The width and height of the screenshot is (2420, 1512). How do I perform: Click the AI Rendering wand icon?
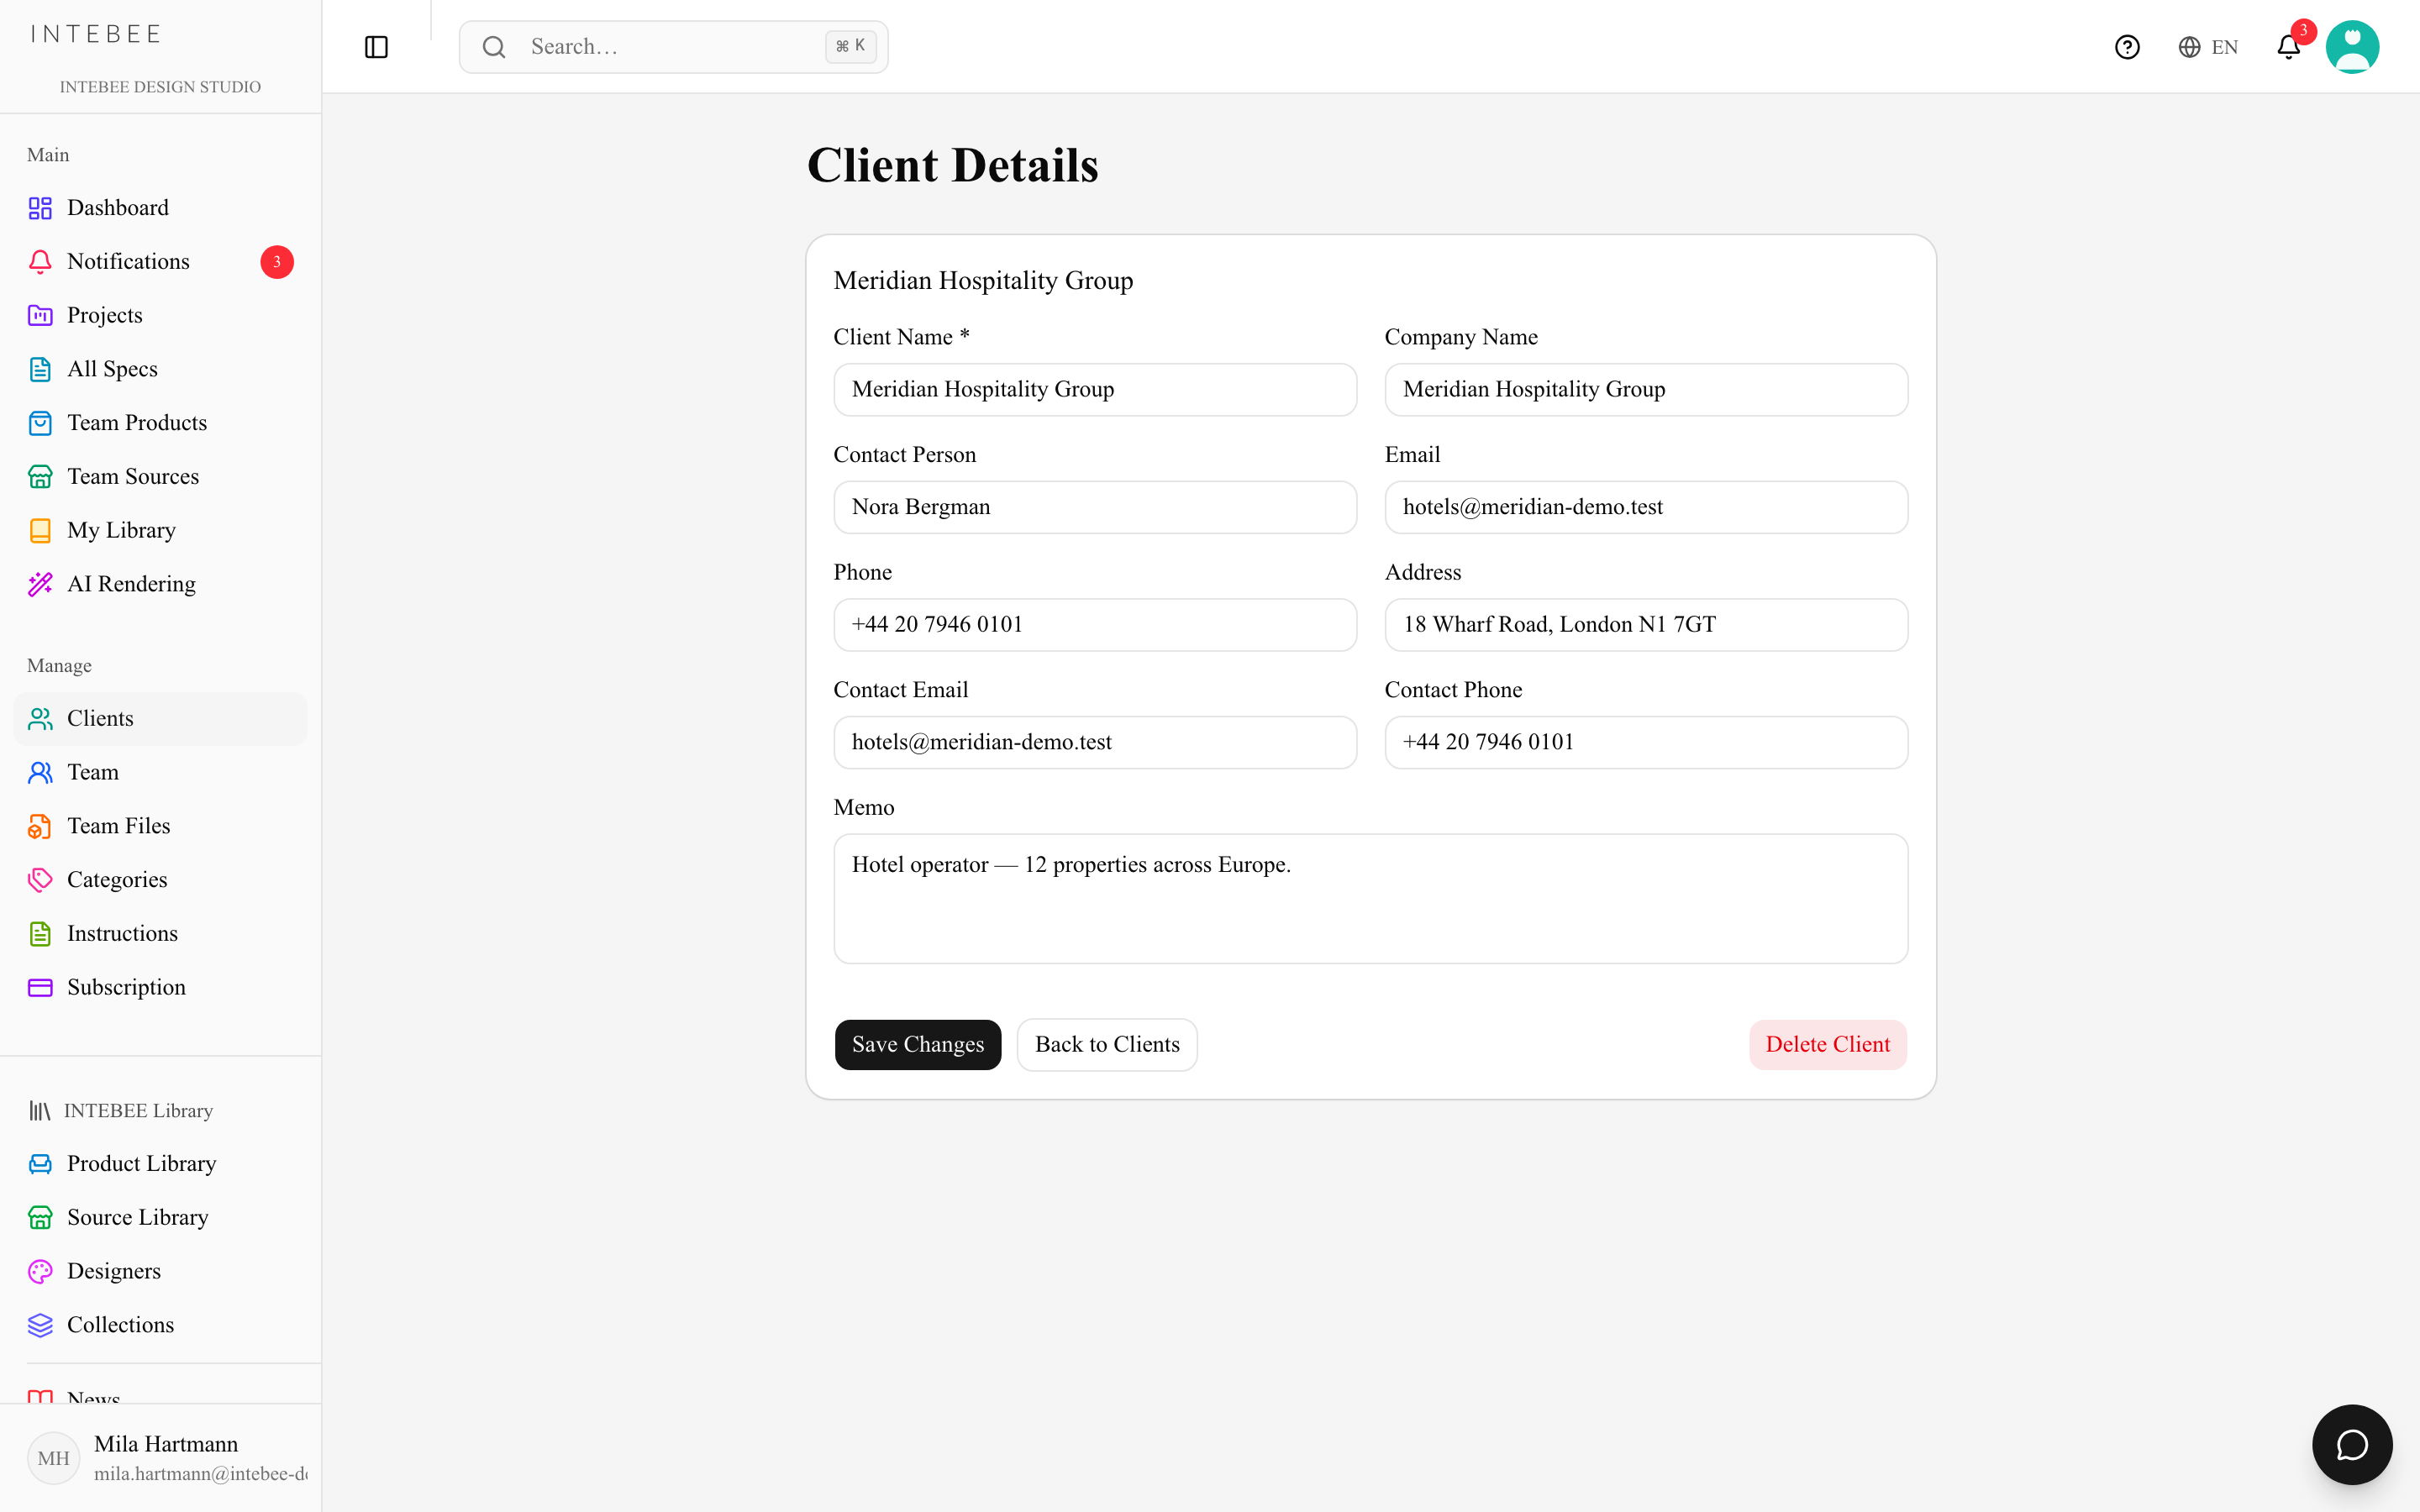40,584
